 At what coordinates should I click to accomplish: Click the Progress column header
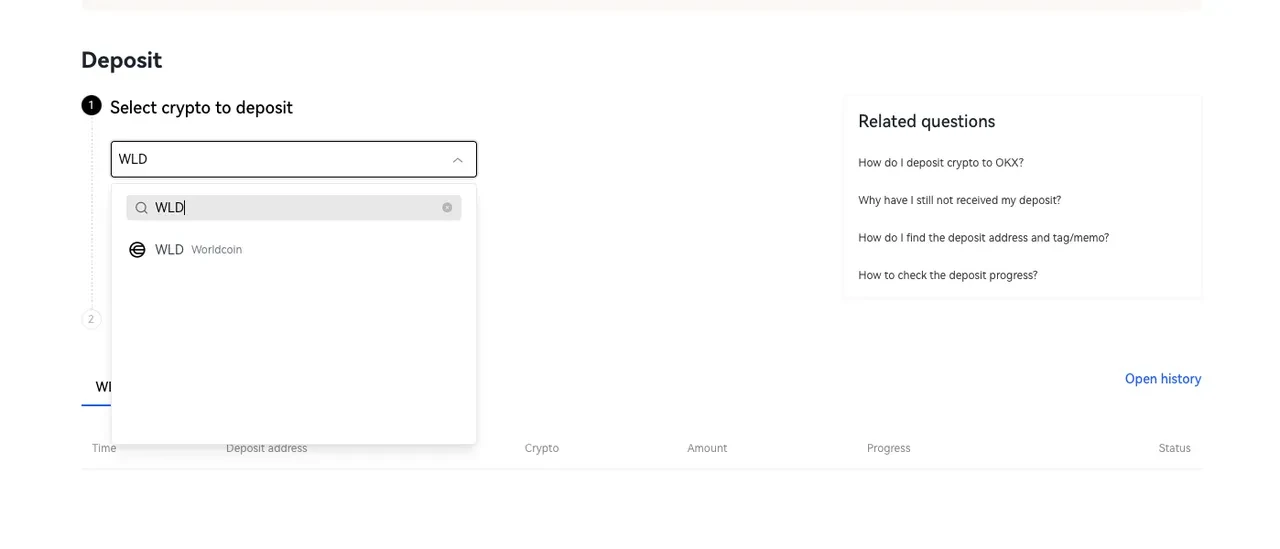889,448
